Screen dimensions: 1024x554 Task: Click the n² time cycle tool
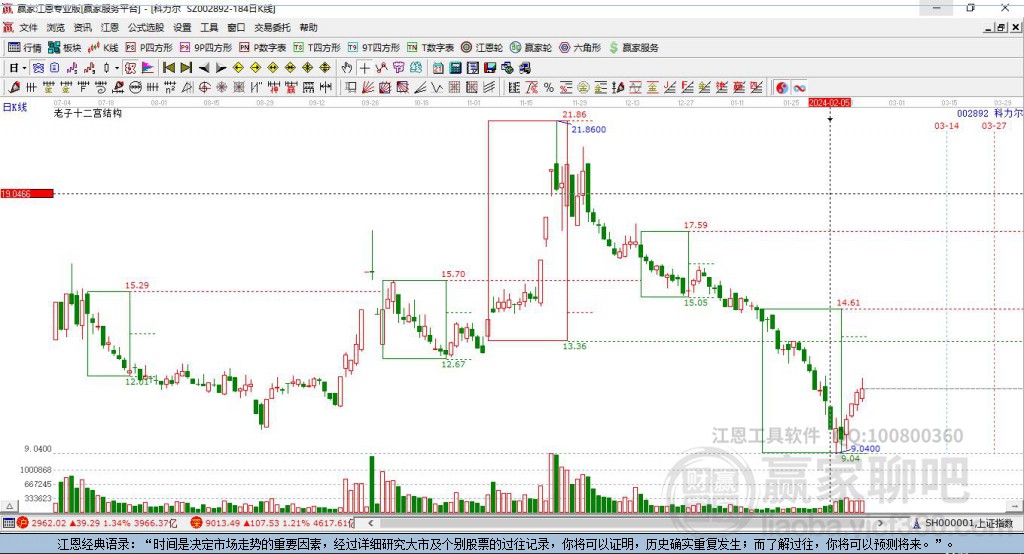pyautogui.click(x=170, y=88)
